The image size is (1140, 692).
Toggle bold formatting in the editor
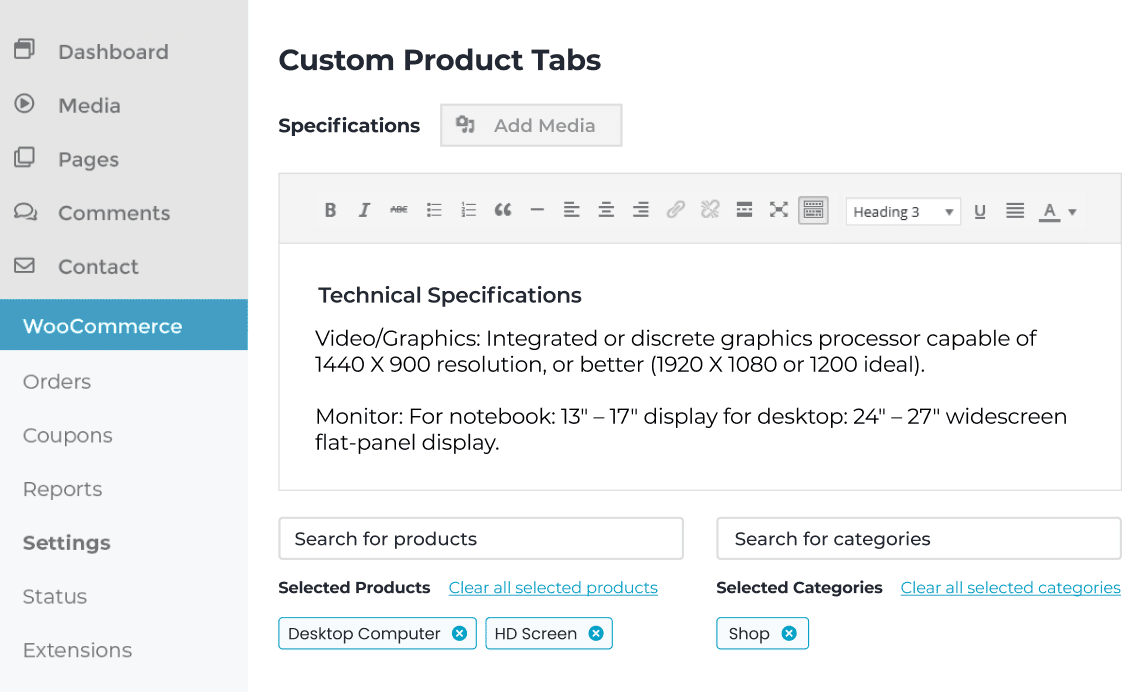point(331,210)
